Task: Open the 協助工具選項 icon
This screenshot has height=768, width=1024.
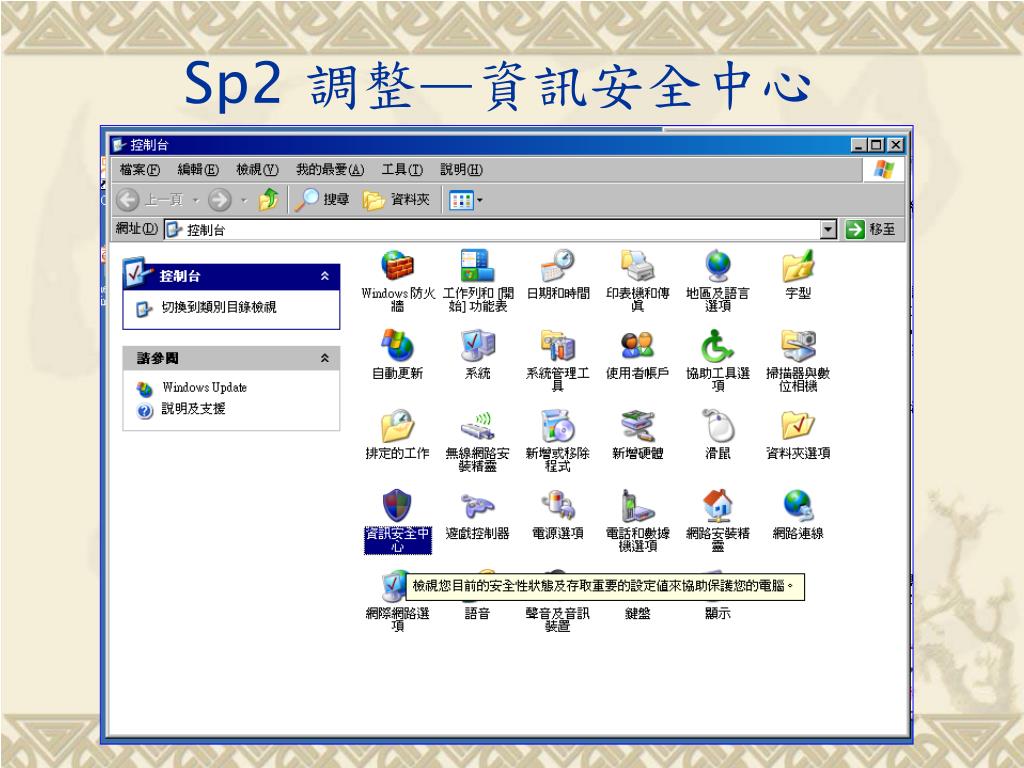Action: point(718,345)
